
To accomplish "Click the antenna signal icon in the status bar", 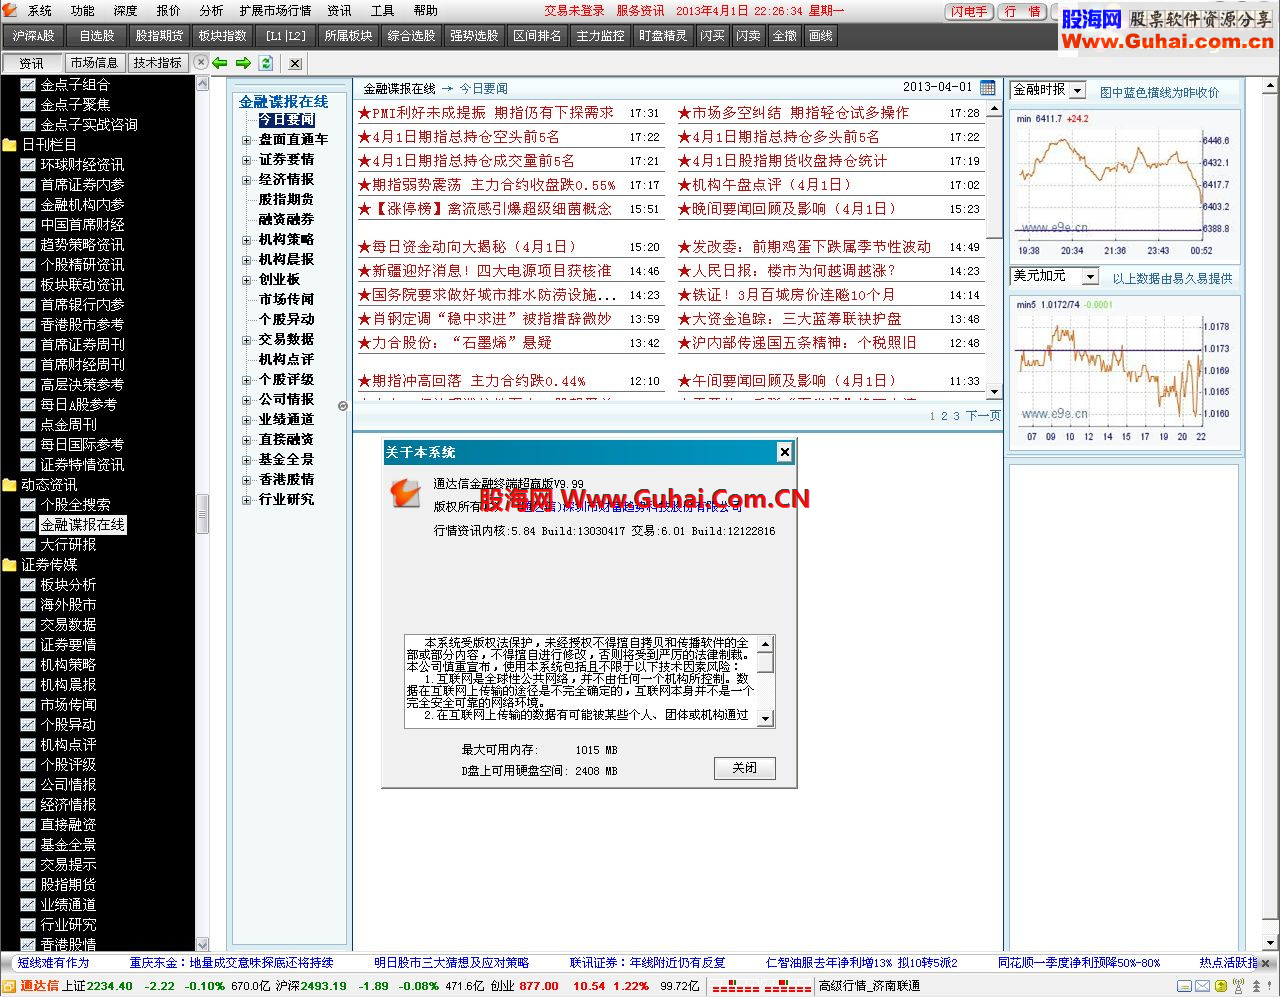I will coord(1238,986).
